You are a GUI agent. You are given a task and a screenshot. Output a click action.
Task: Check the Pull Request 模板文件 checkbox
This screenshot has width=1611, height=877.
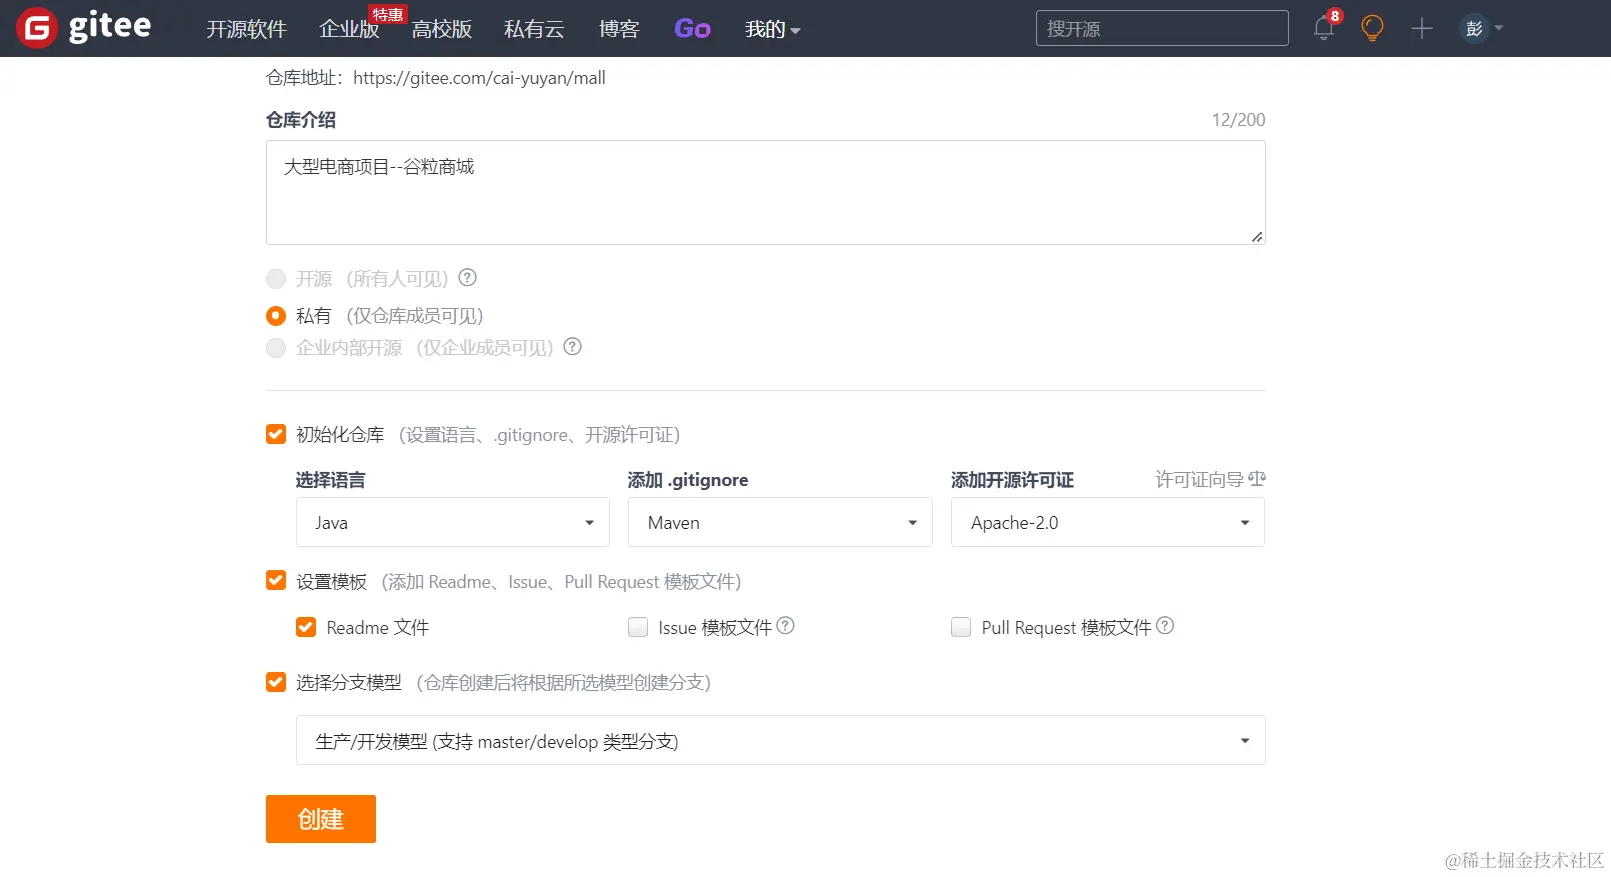click(x=961, y=627)
